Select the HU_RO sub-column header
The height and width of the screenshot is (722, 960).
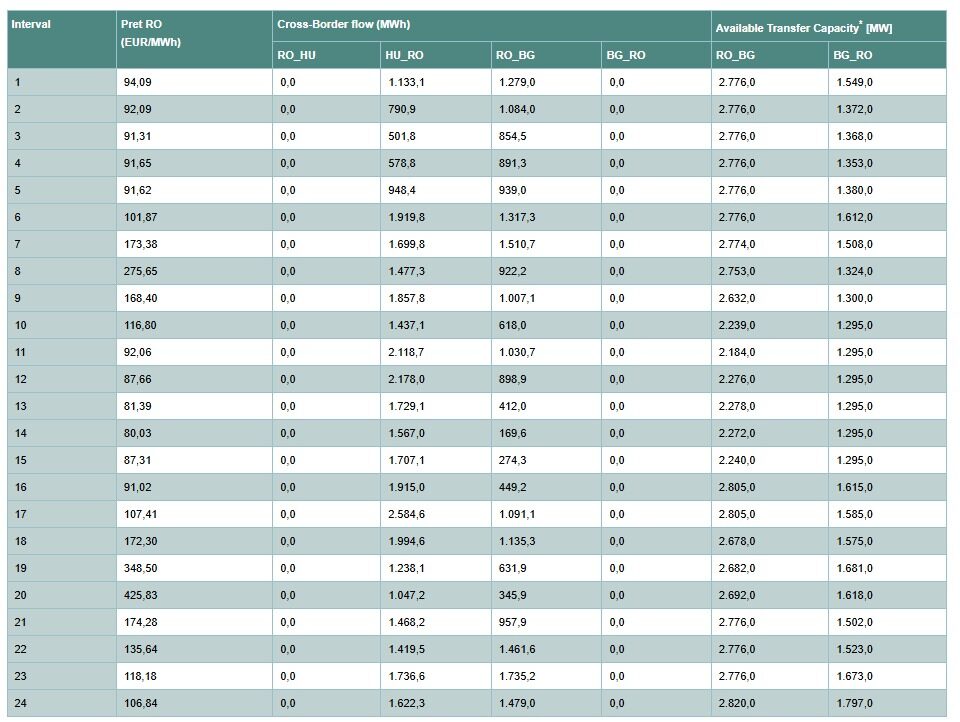pyautogui.click(x=404, y=55)
